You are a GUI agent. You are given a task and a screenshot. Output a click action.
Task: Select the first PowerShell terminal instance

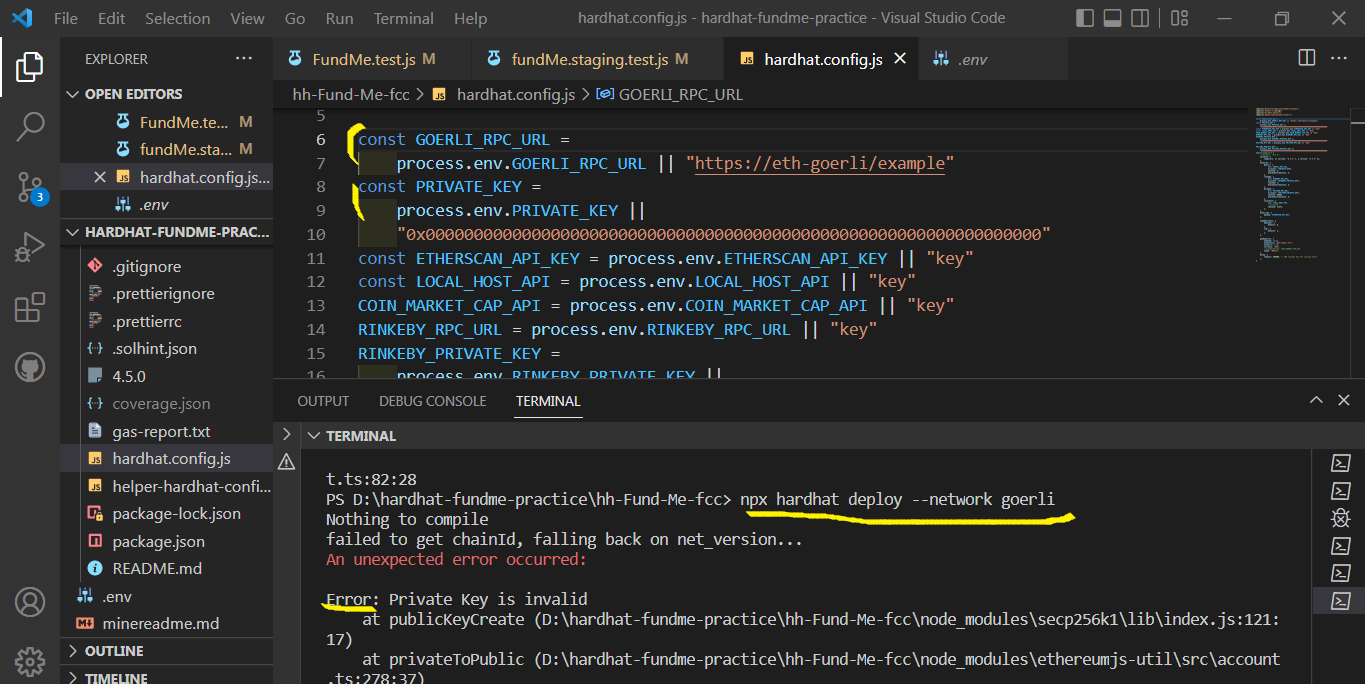coord(1340,463)
